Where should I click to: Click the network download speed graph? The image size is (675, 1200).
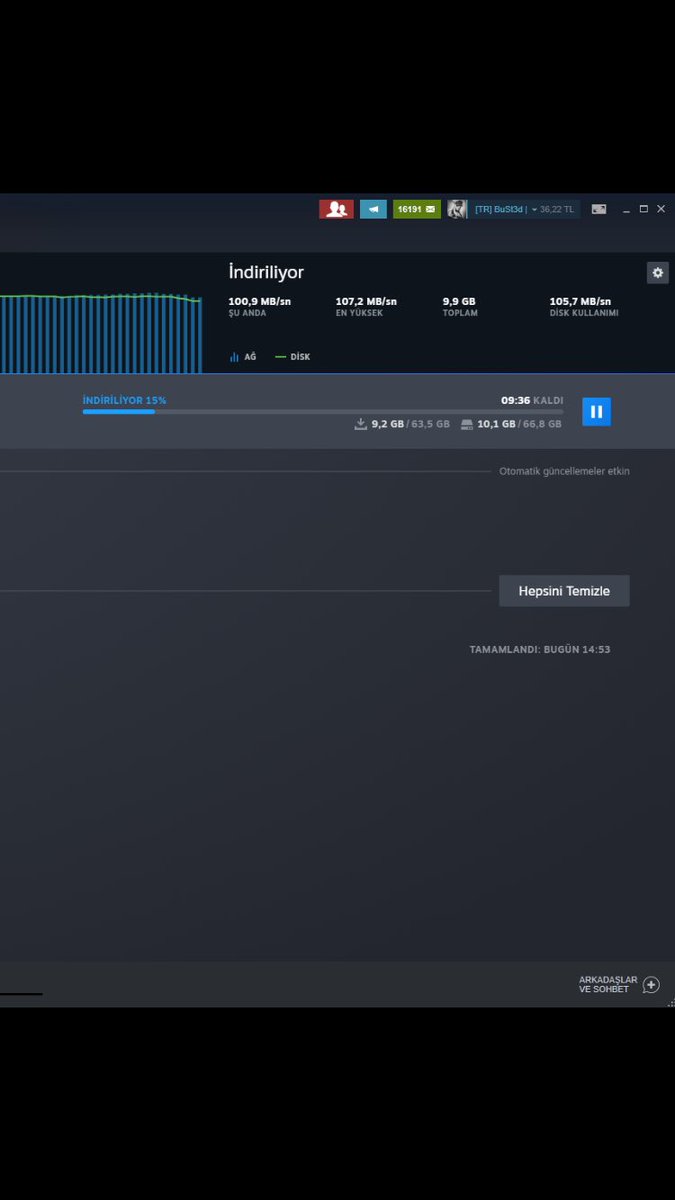point(100,333)
